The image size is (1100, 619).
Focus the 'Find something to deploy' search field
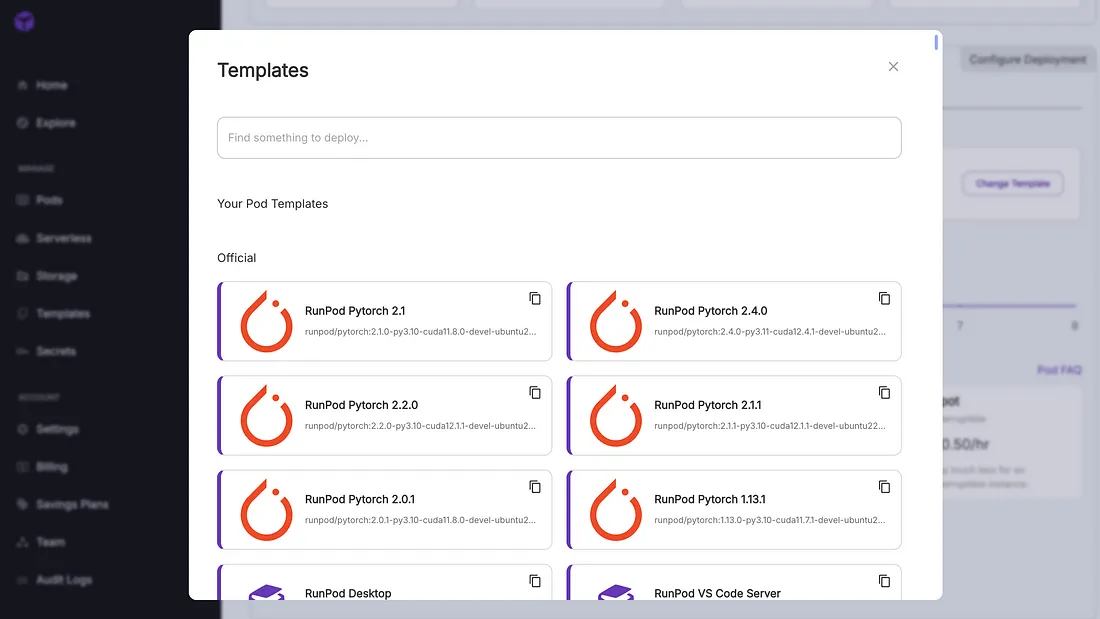click(559, 138)
